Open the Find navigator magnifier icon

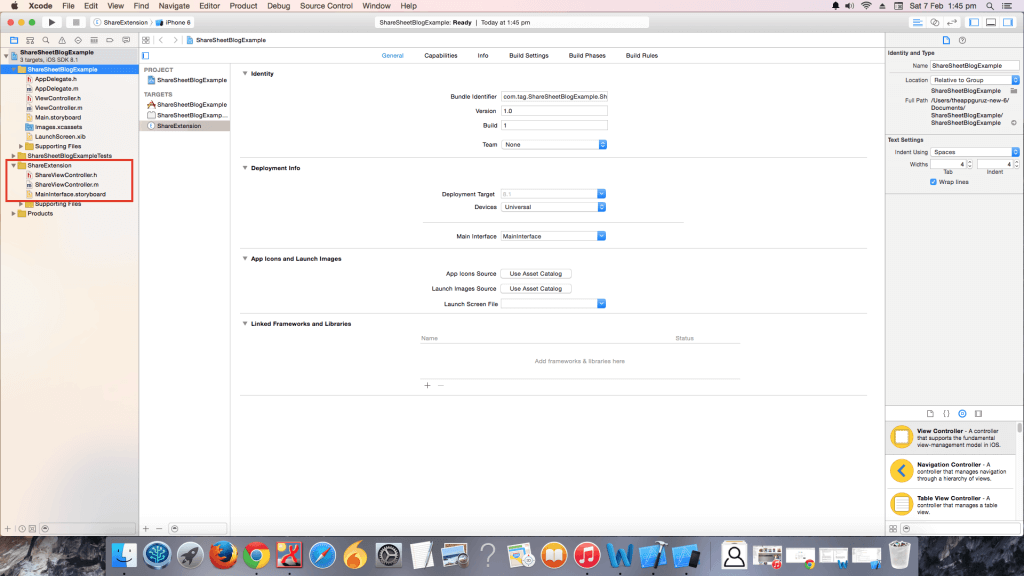tap(46, 40)
